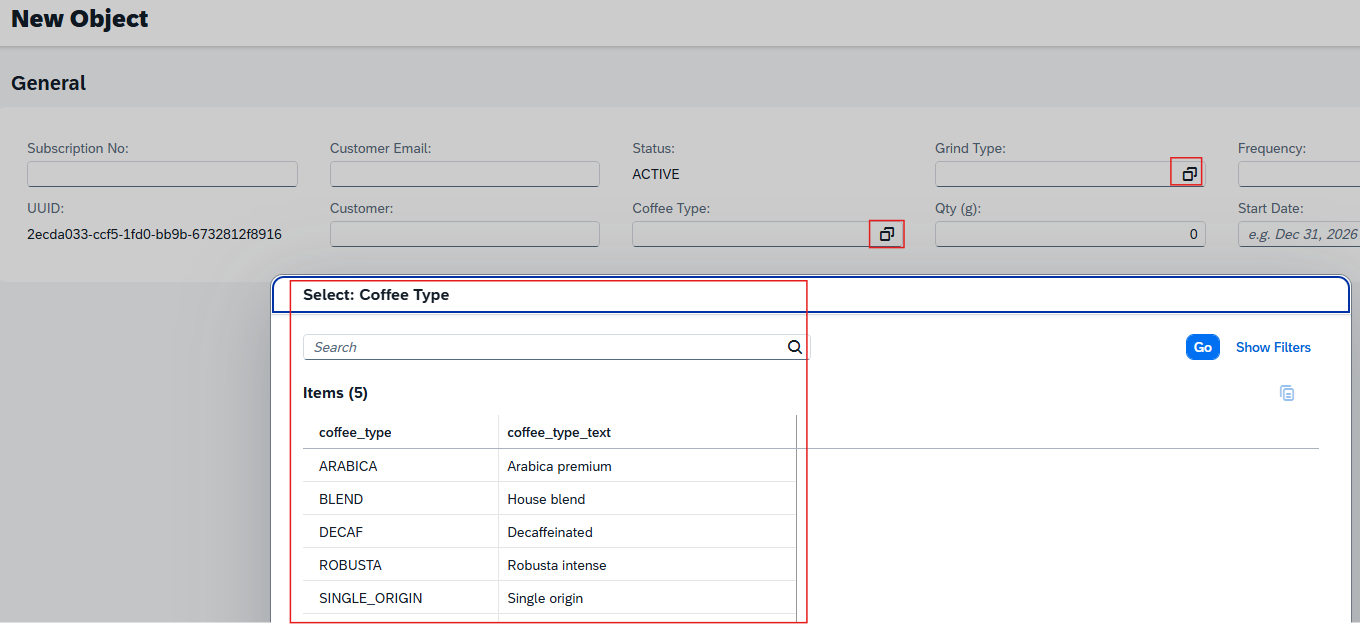Click the Qty (g) input field
Screen dimensions: 1360x624
pyautogui.click(x=1070, y=233)
